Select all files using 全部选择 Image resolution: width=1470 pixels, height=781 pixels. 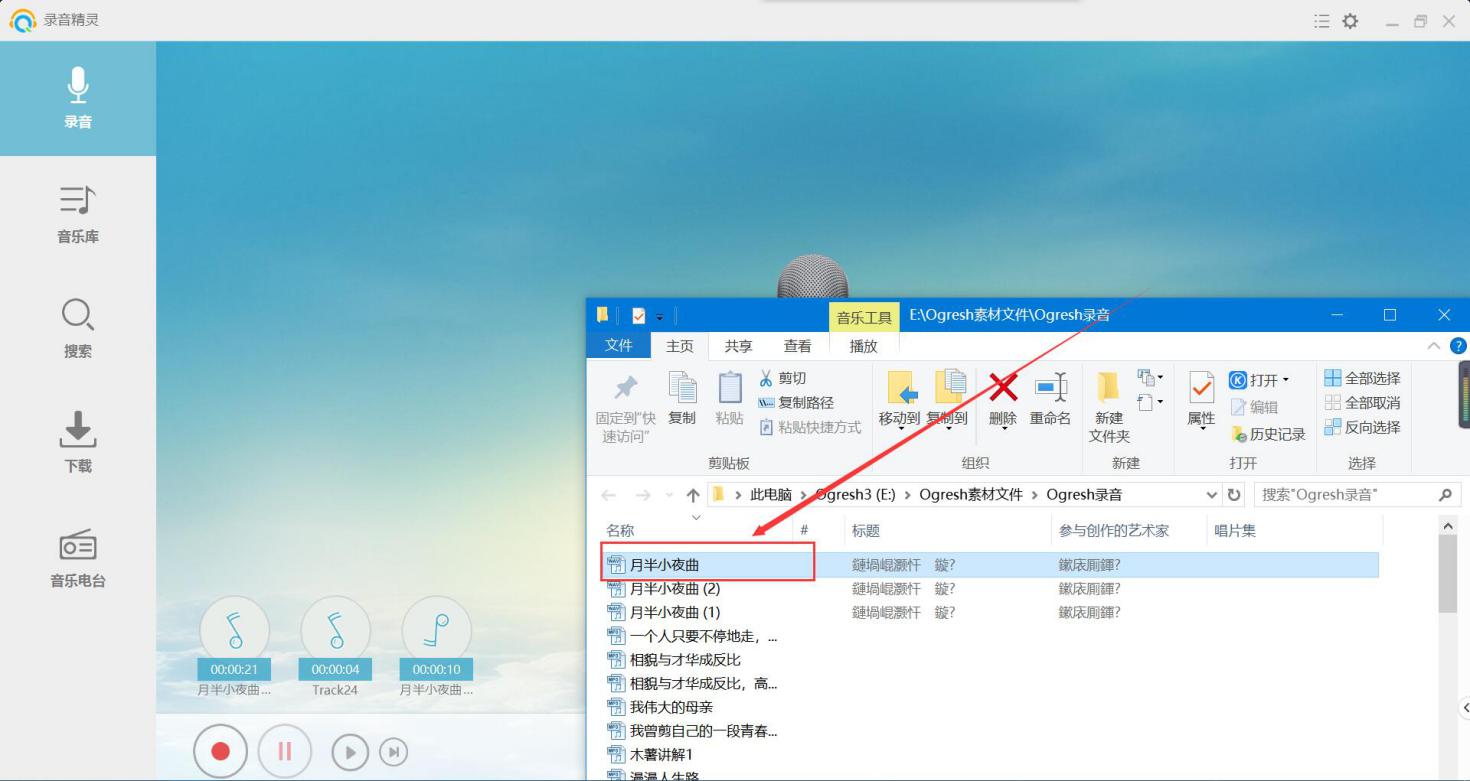click(x=1361, y=377)
